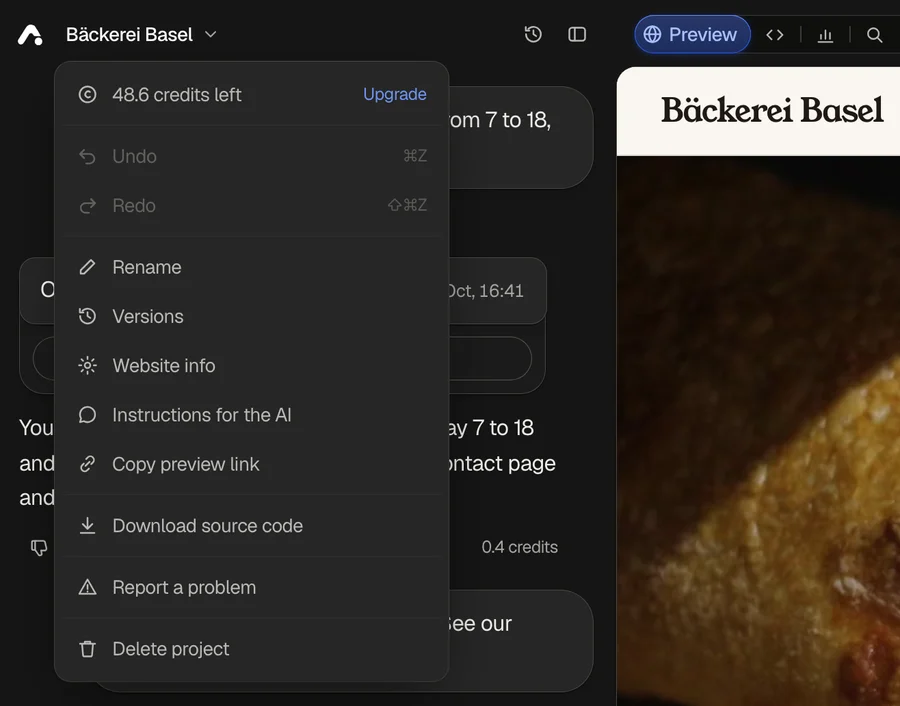Toggle the sidebar panel layout icon
Image resolution: width=900 pixels, height=706 pixels.
577,34
